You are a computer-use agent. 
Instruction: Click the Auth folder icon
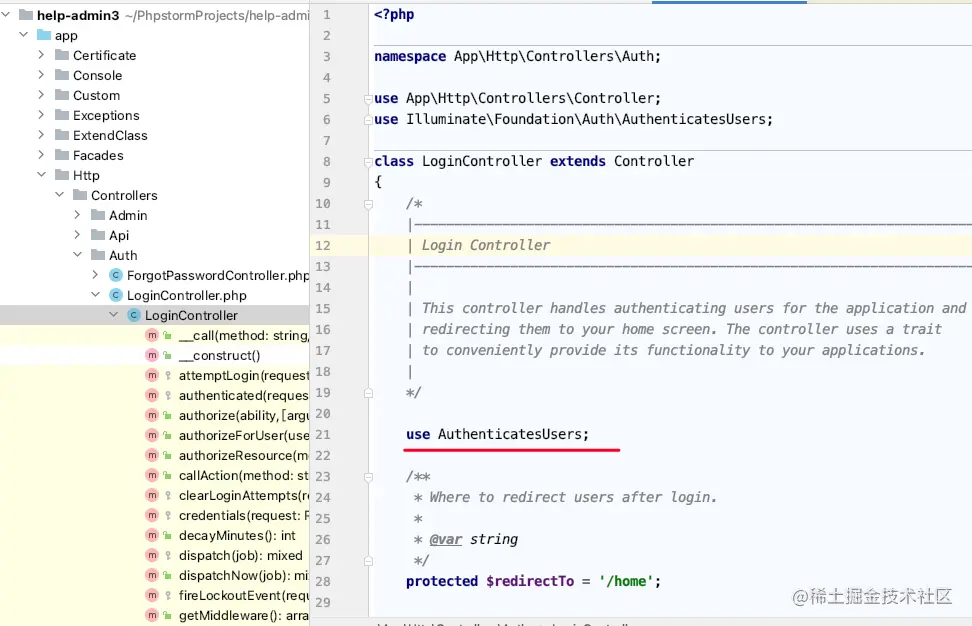pyautogui.click(x=97, y=255)
